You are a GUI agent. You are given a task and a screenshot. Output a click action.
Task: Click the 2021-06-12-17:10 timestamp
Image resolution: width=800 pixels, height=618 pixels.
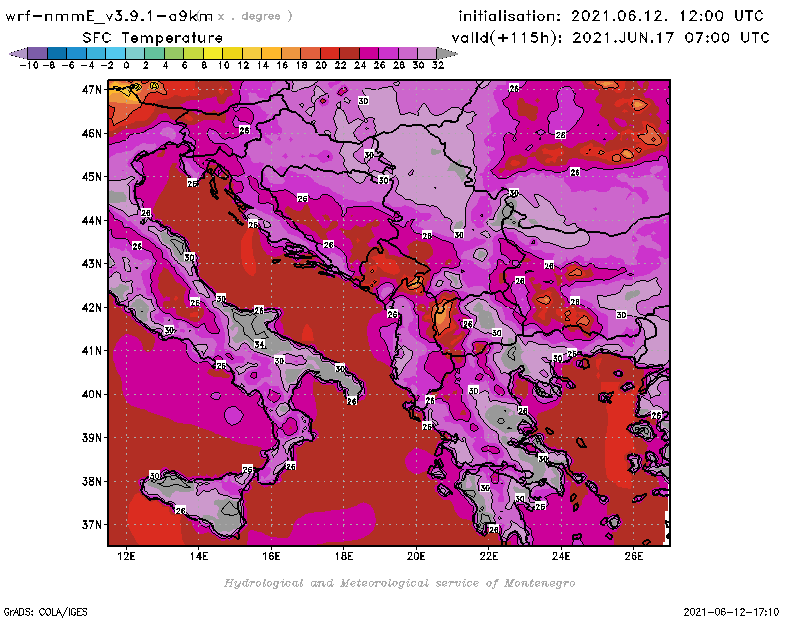(731, 612)
